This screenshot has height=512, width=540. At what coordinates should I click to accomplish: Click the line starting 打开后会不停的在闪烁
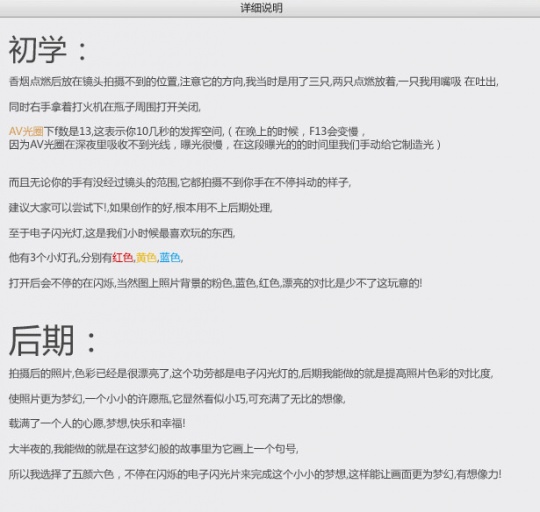tap(216, 283)
